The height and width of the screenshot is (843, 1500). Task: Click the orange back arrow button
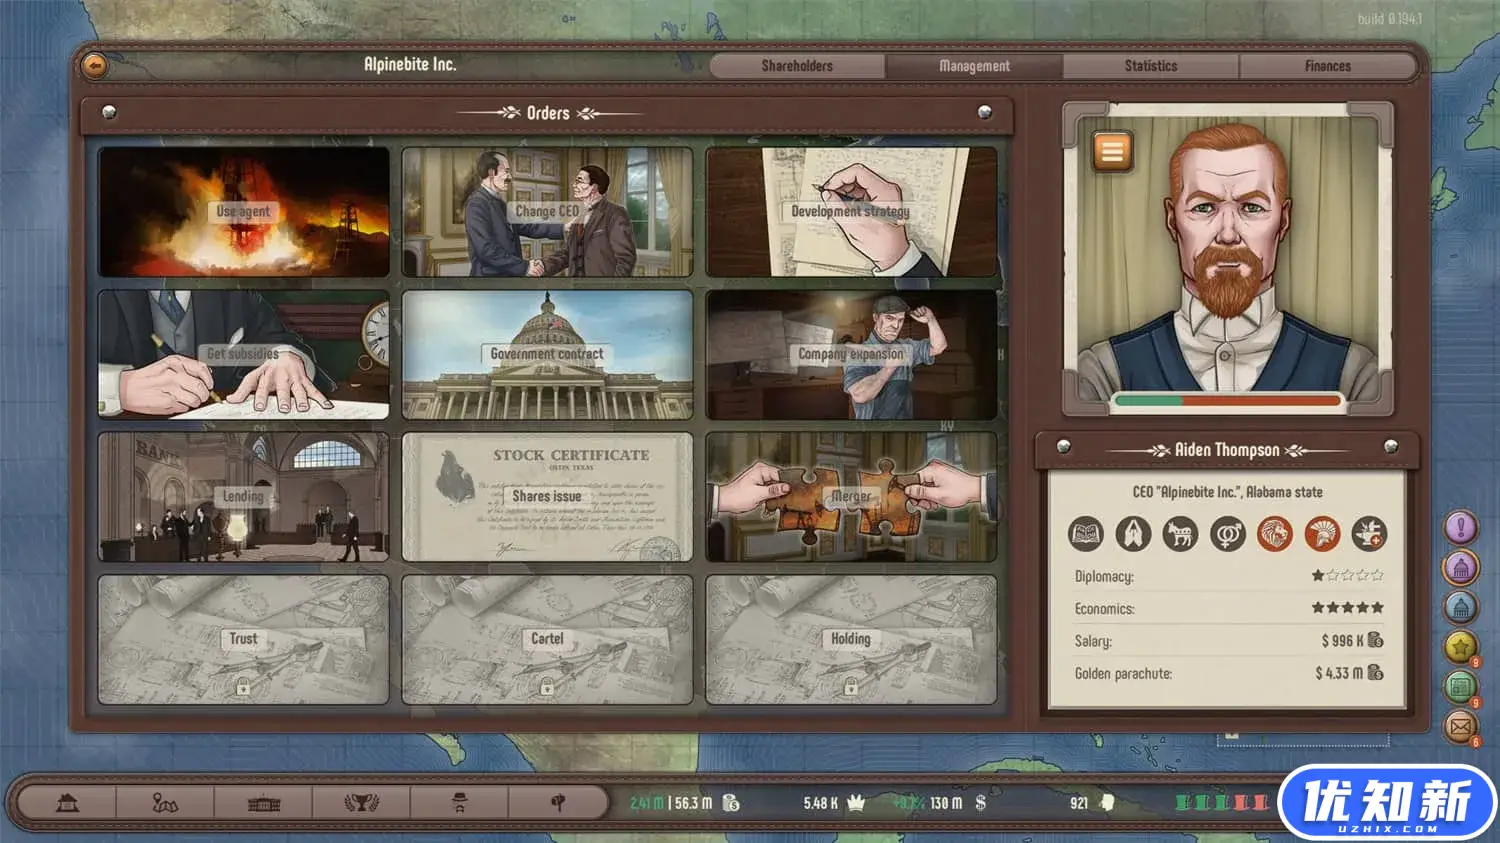(x=94, y=65)
